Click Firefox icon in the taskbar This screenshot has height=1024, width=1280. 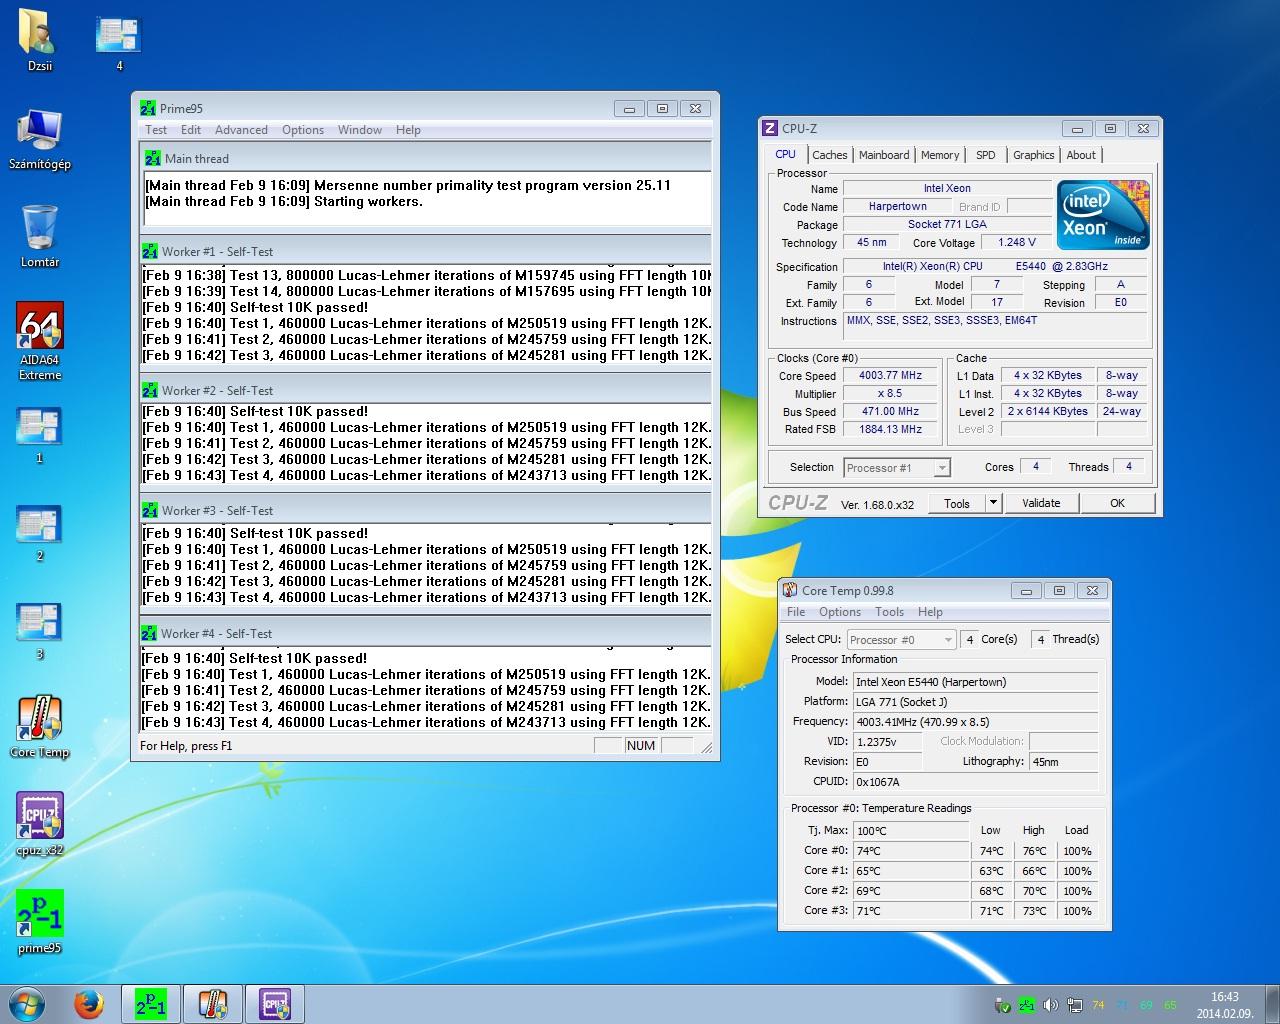pyautogui.click(x=88, y=1004)
